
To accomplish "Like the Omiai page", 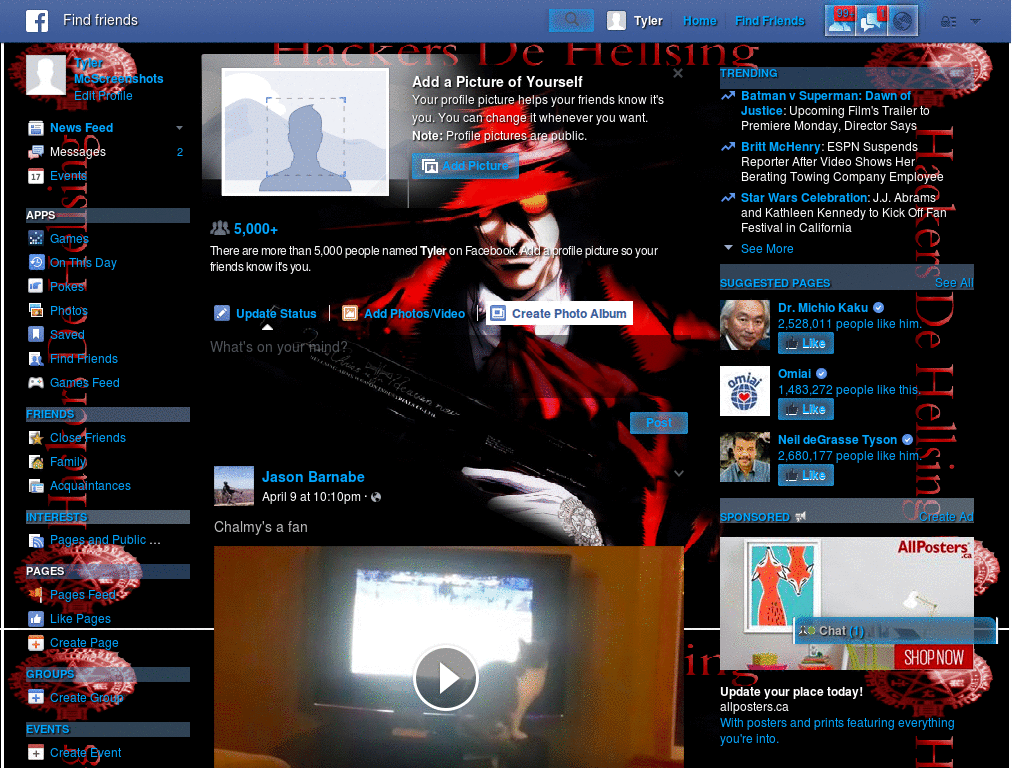I will [x=806, y=409].
